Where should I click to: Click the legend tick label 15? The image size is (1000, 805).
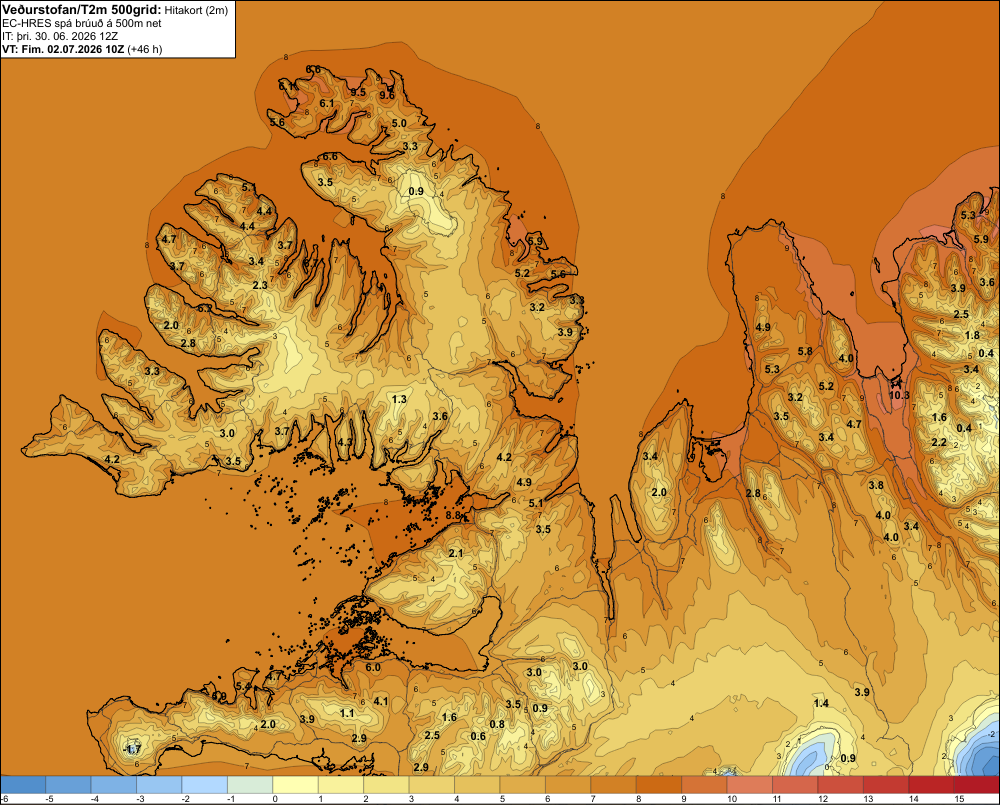coord(959,799)
